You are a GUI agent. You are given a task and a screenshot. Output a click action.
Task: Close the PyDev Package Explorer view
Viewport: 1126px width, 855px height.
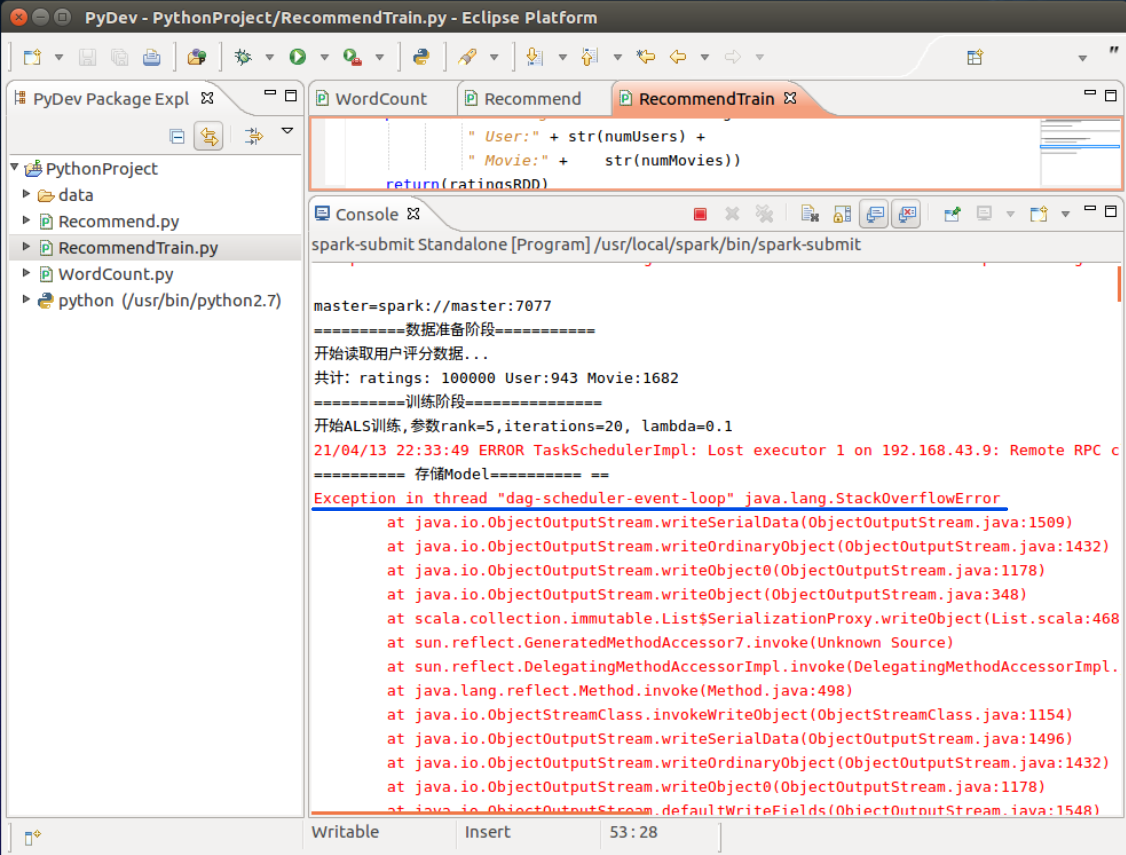point(208,98)
